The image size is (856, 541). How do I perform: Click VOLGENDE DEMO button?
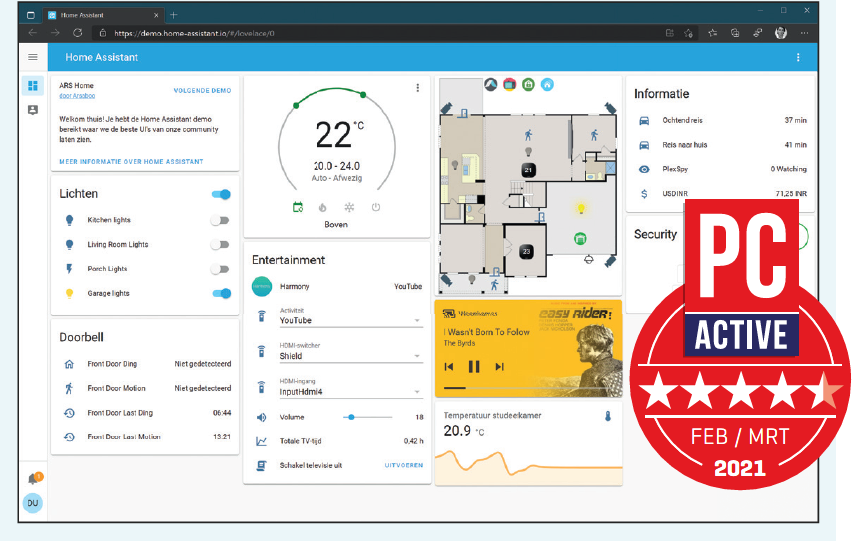coord(203,91)
